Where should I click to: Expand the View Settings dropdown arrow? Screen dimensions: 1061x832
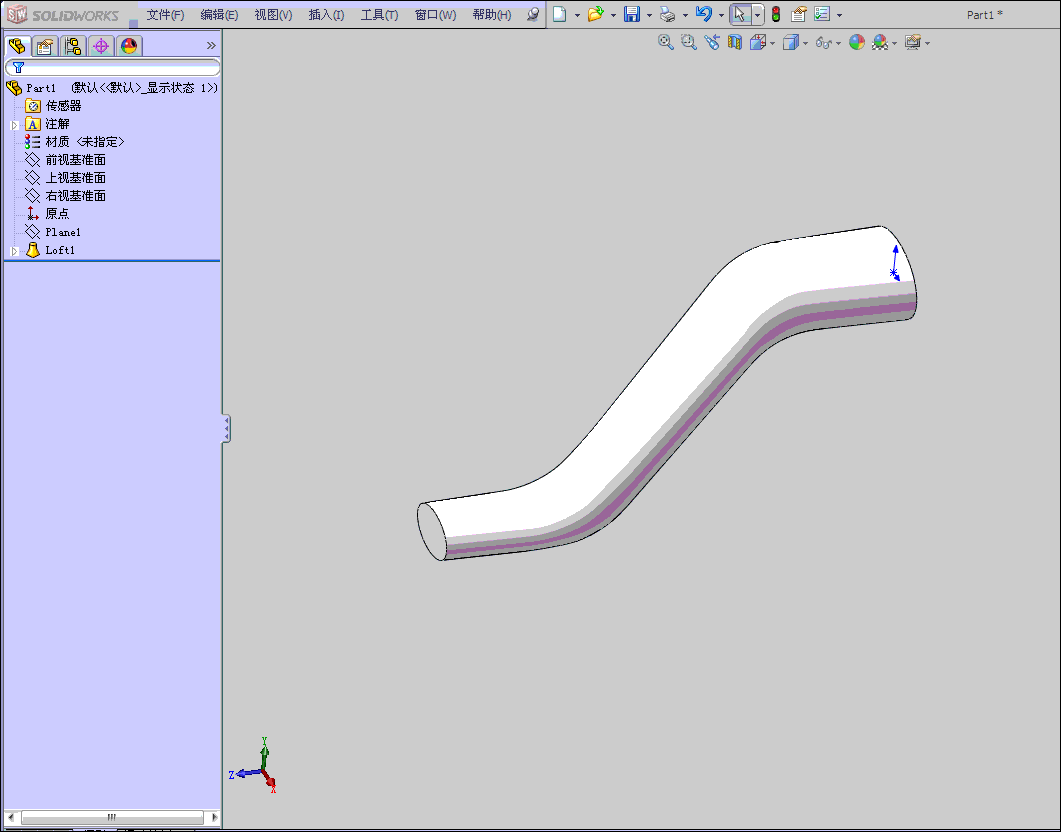[x=928, y=43]
